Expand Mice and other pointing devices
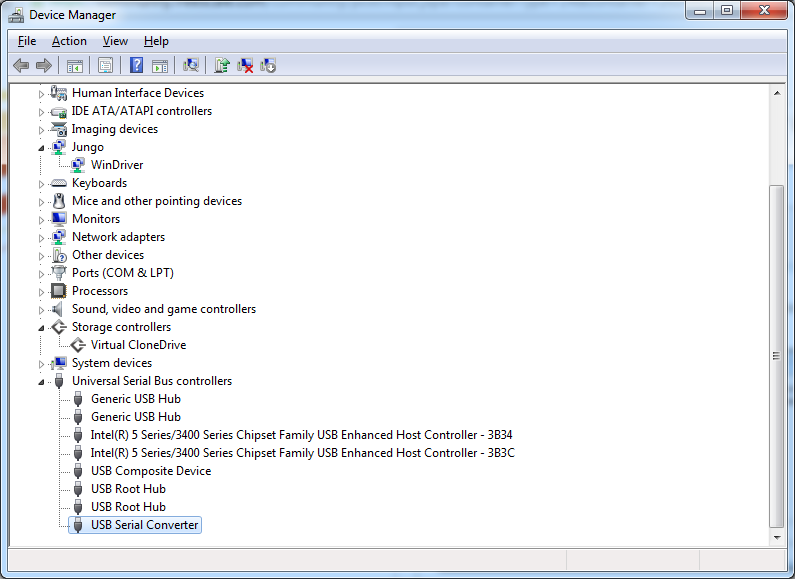Image resolution: width=795 pixels, height=579 pixels. [41, 202]
